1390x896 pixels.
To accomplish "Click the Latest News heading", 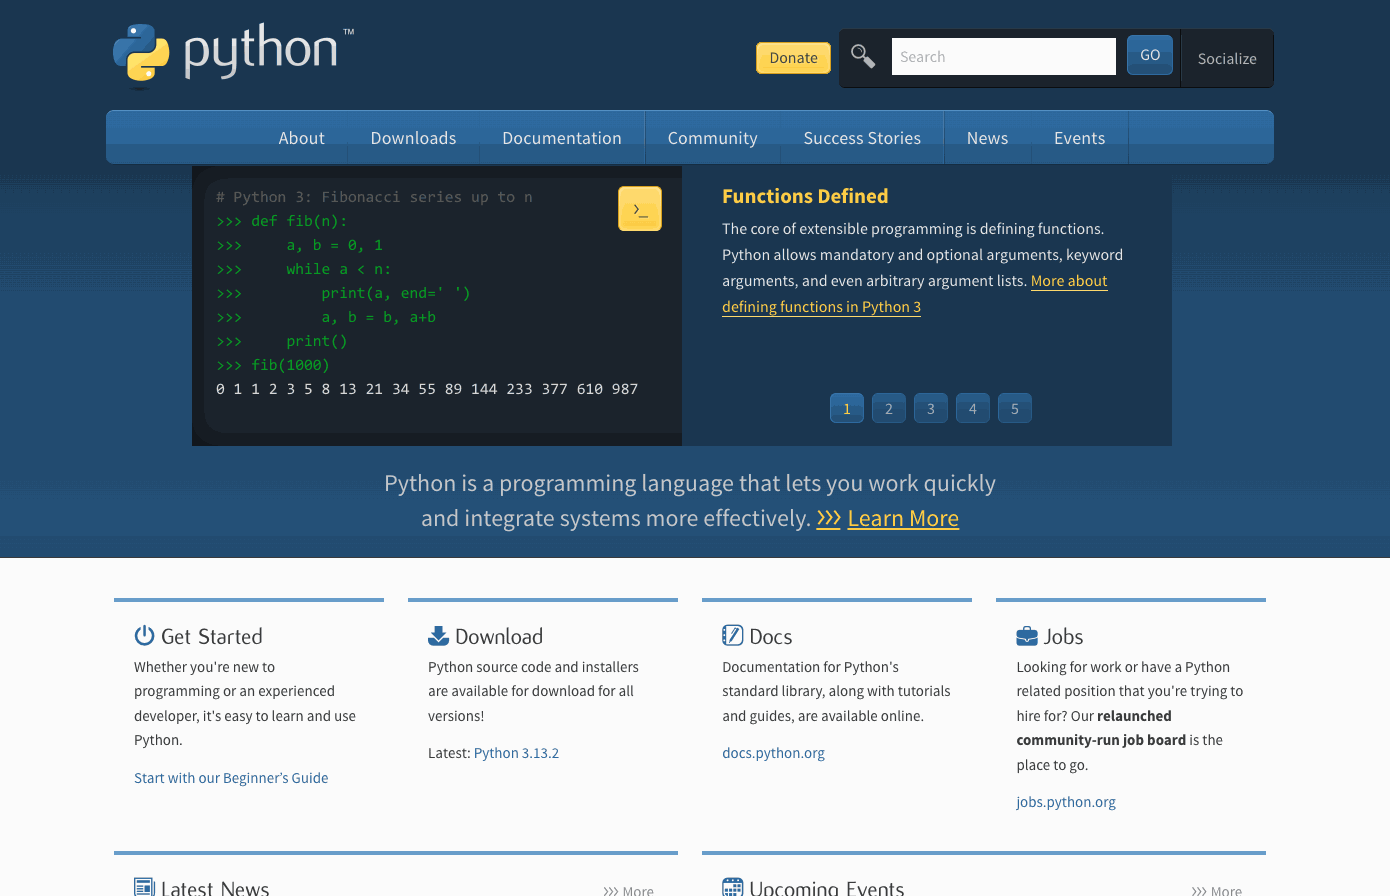I will pyautogui.click(x=215, y=887).
